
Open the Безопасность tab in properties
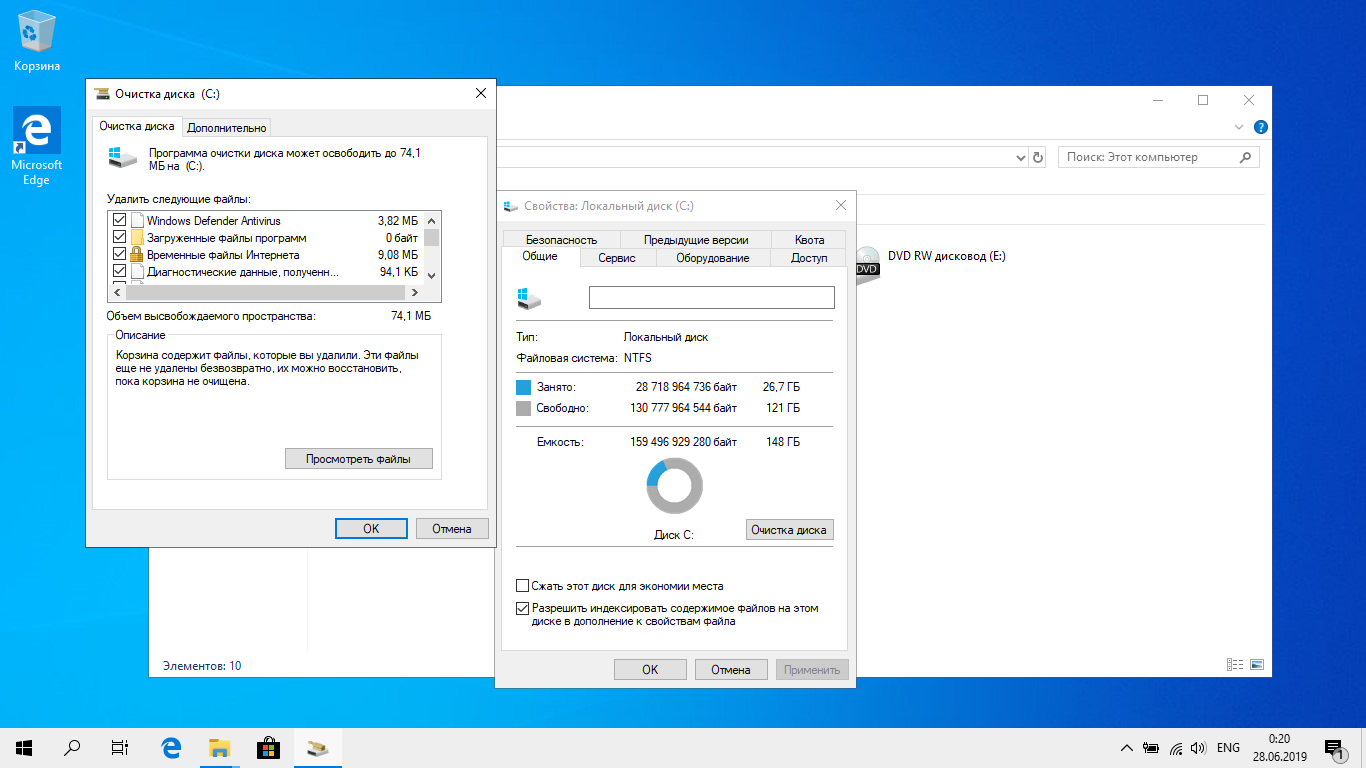pos(561,240)
